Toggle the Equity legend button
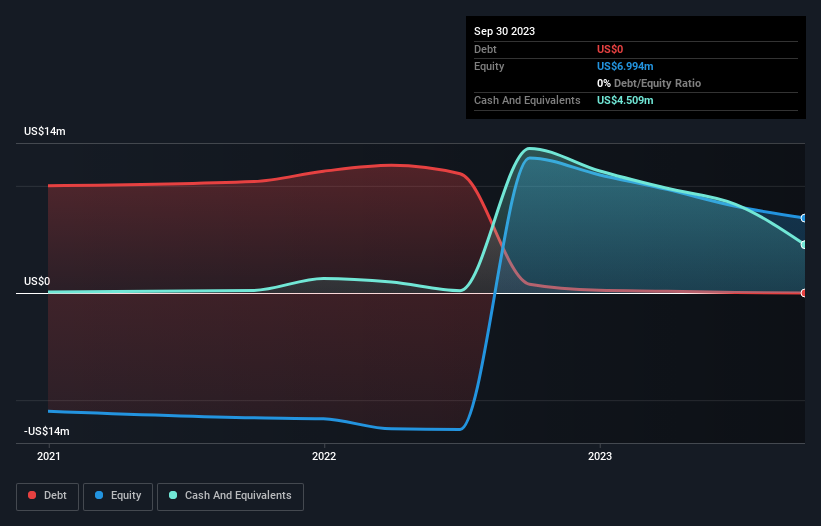The height and width of the screenshot is (526, 821). tap(118, 496)
